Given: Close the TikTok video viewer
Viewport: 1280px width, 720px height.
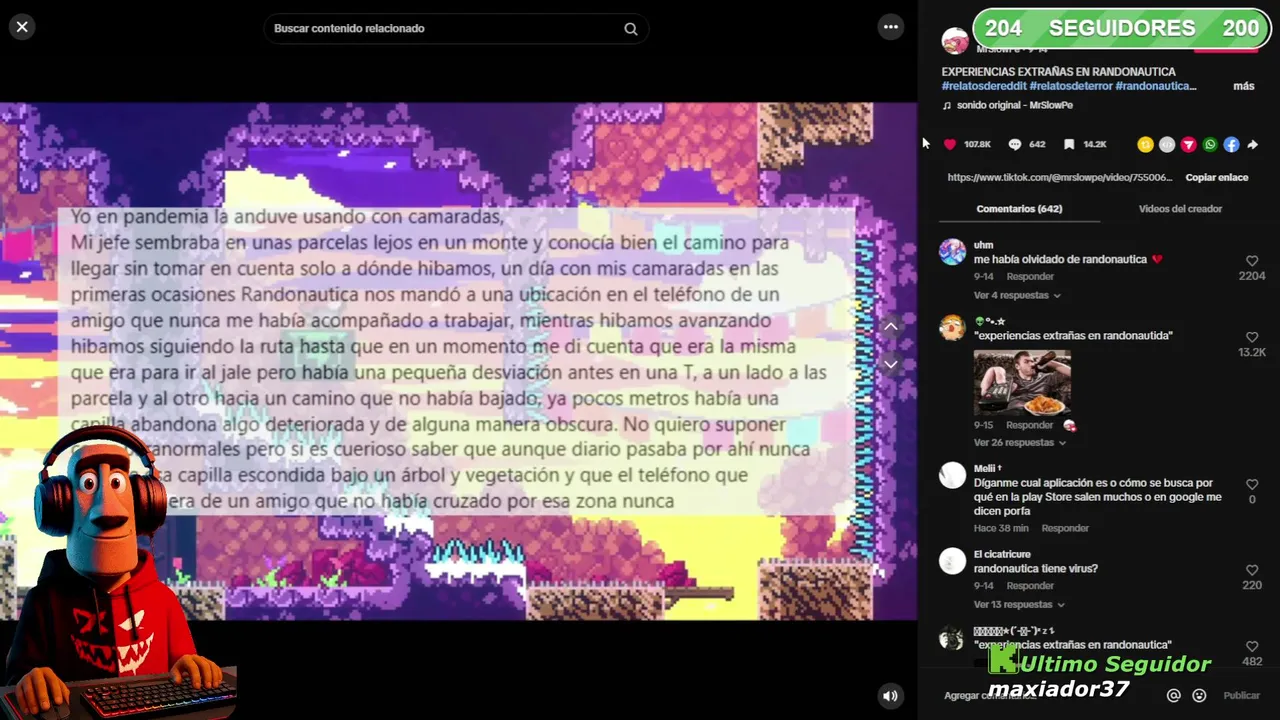Looking at the screenshot, I should click(x=22, y=28).
